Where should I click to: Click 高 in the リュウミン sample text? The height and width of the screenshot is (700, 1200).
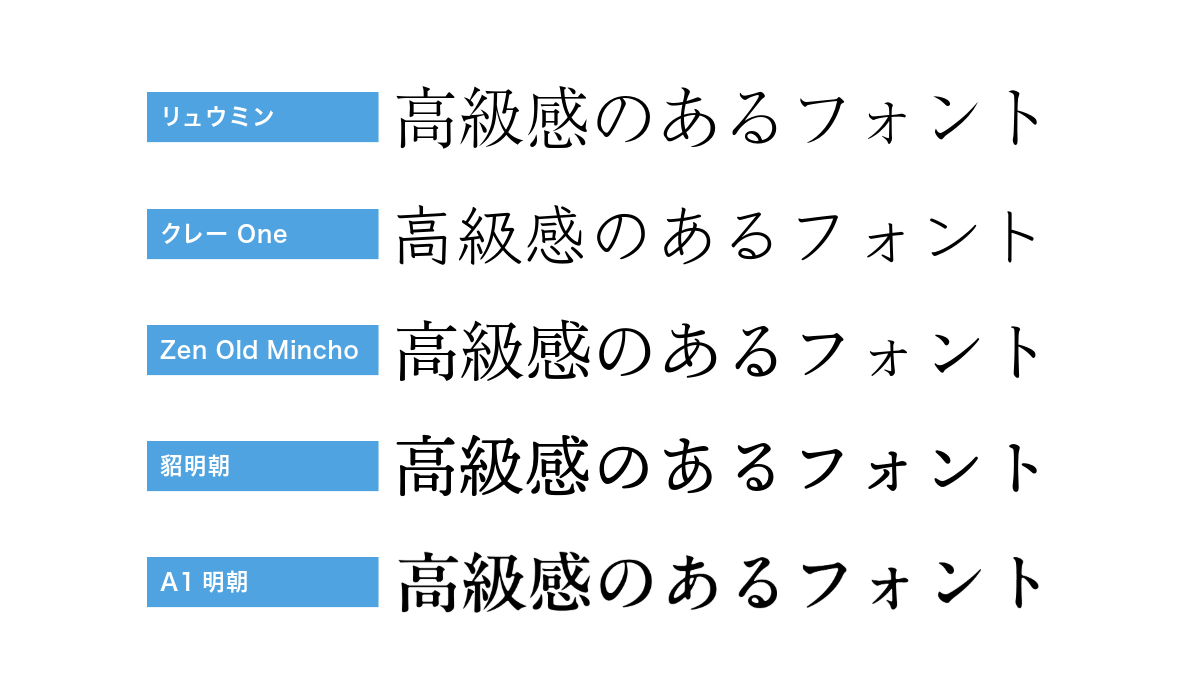[429, 119]
